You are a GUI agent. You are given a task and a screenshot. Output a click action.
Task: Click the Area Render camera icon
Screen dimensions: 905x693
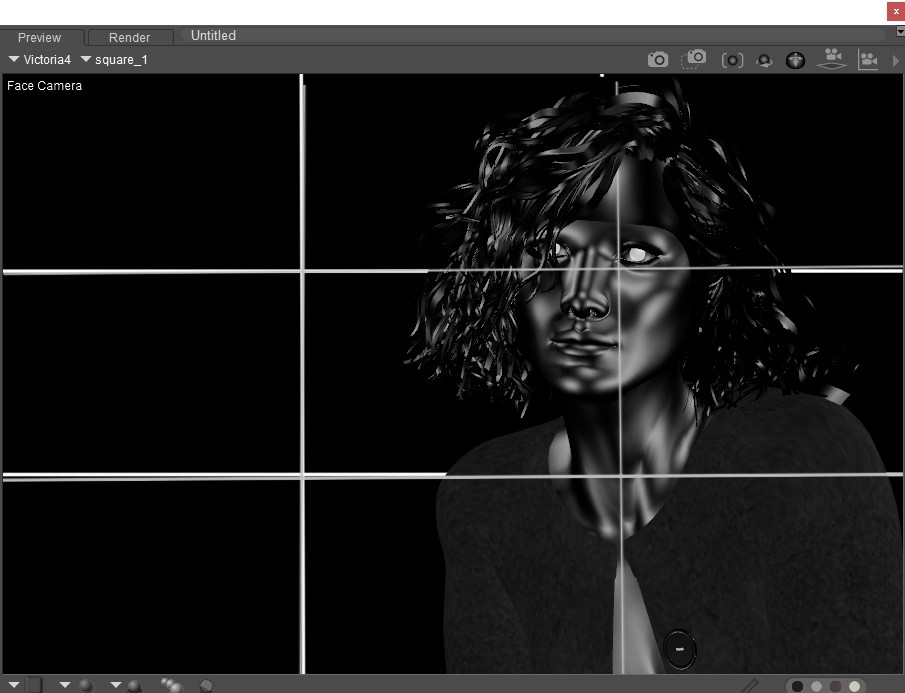(x=694, y=60)
